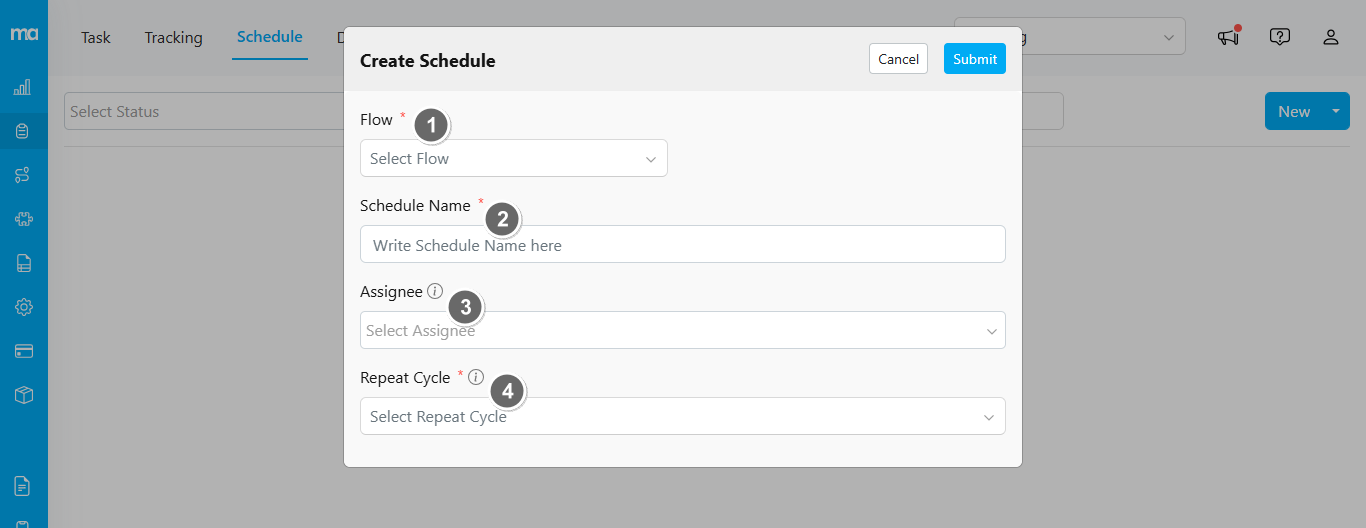
Task: Switch to the Tracking tab
Action: [x=173, y=37]
